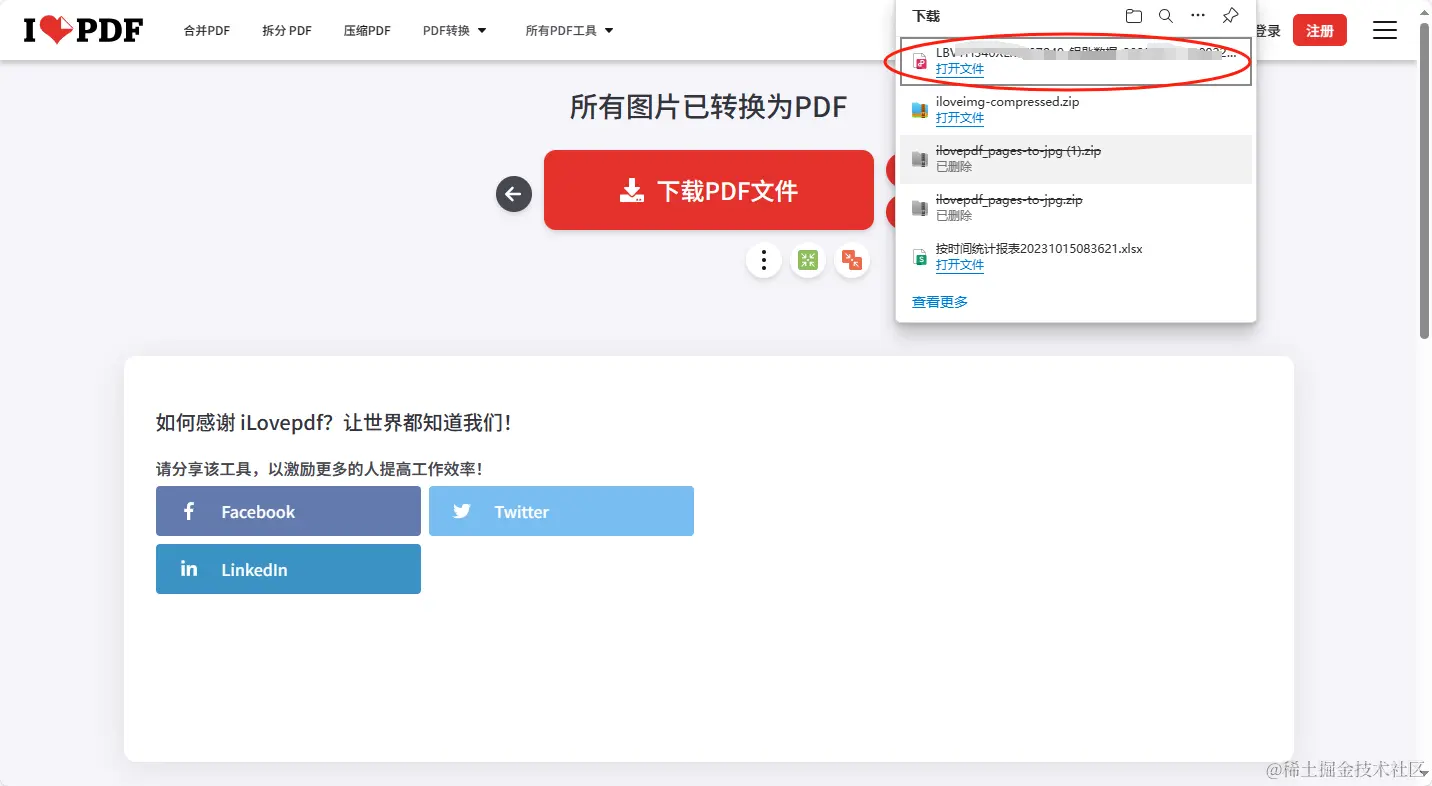This screenshot has height=786, width=1432.
Task: Open 压缩PDF menu item
Action: [367, 31]
